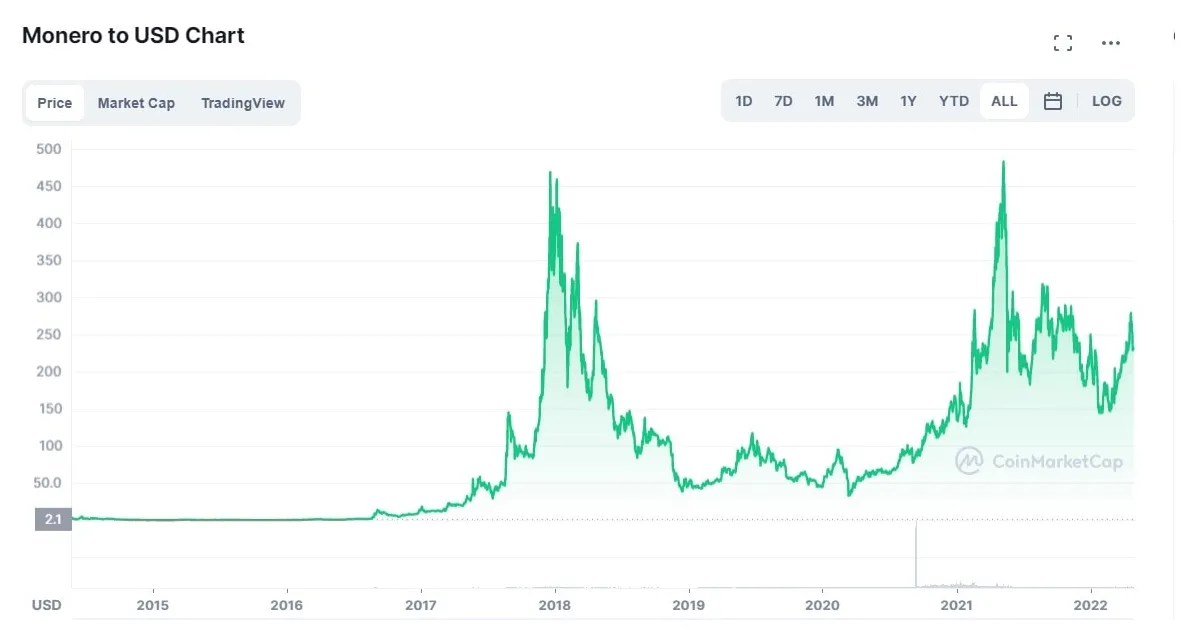Switch to the Market Cap tab
Viewport: 1185px width, 630px height.
(136, 102)
